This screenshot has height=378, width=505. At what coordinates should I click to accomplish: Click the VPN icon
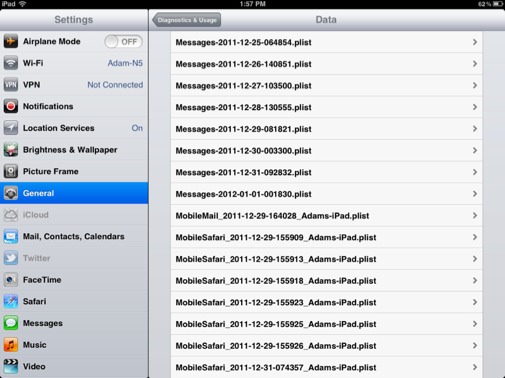pos(11,85)
